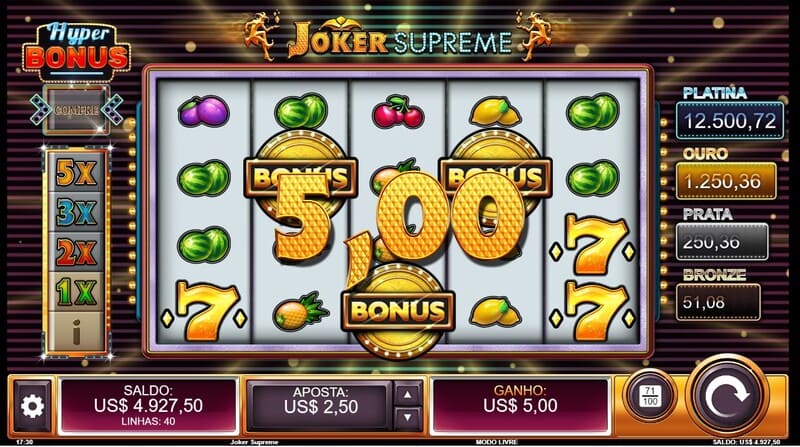800x447 pixels.
Task: Click the Prata jackpot display
Action: pyautogui.click(x=722, y=242)
